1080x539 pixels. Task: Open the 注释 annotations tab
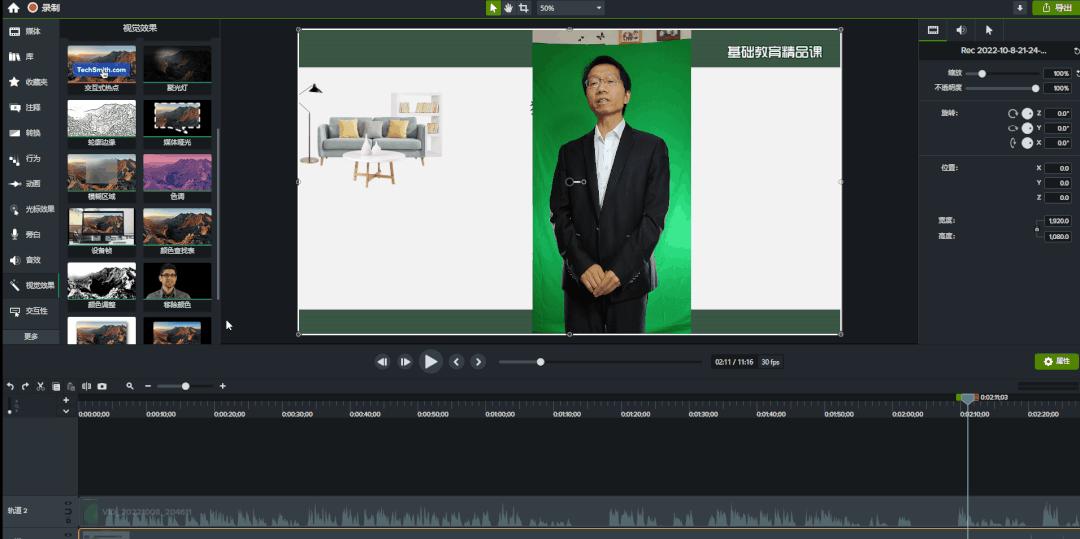pyautogui.click(x=30, y=107)
